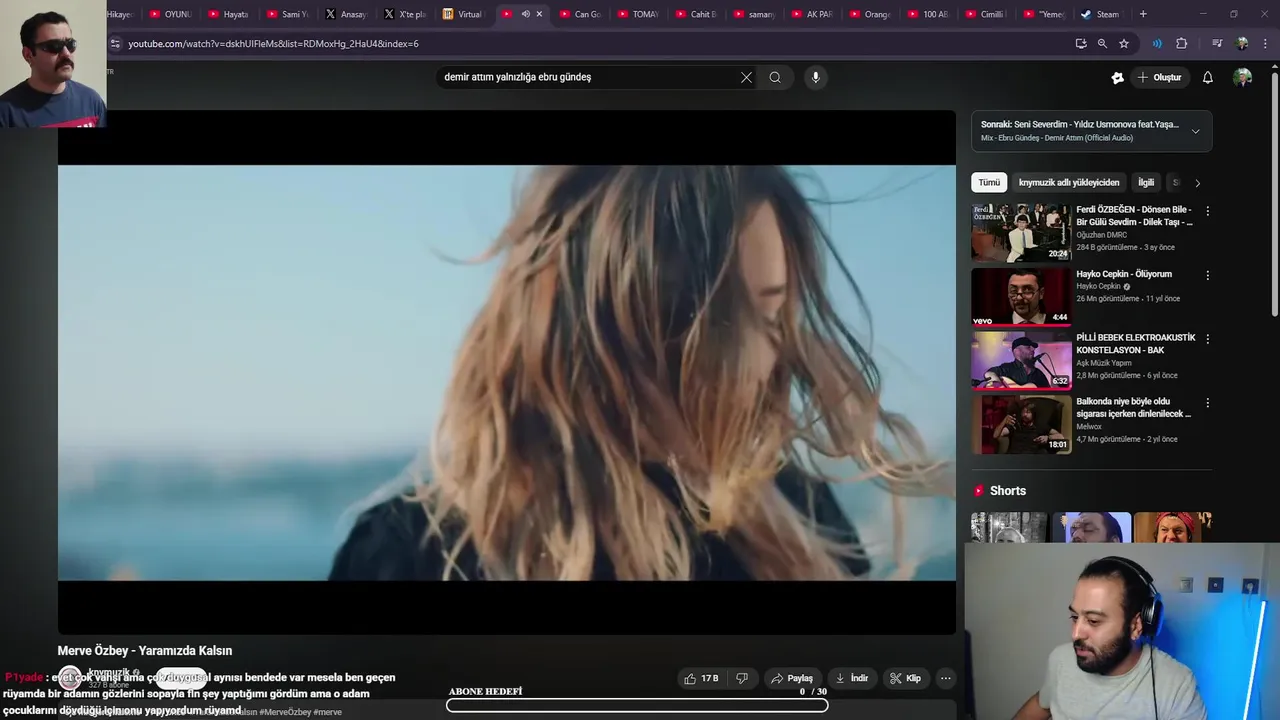Open the Chrome three-dot menu
The height and width of the screenshot is (720, 1280).
click(1266, 43)
